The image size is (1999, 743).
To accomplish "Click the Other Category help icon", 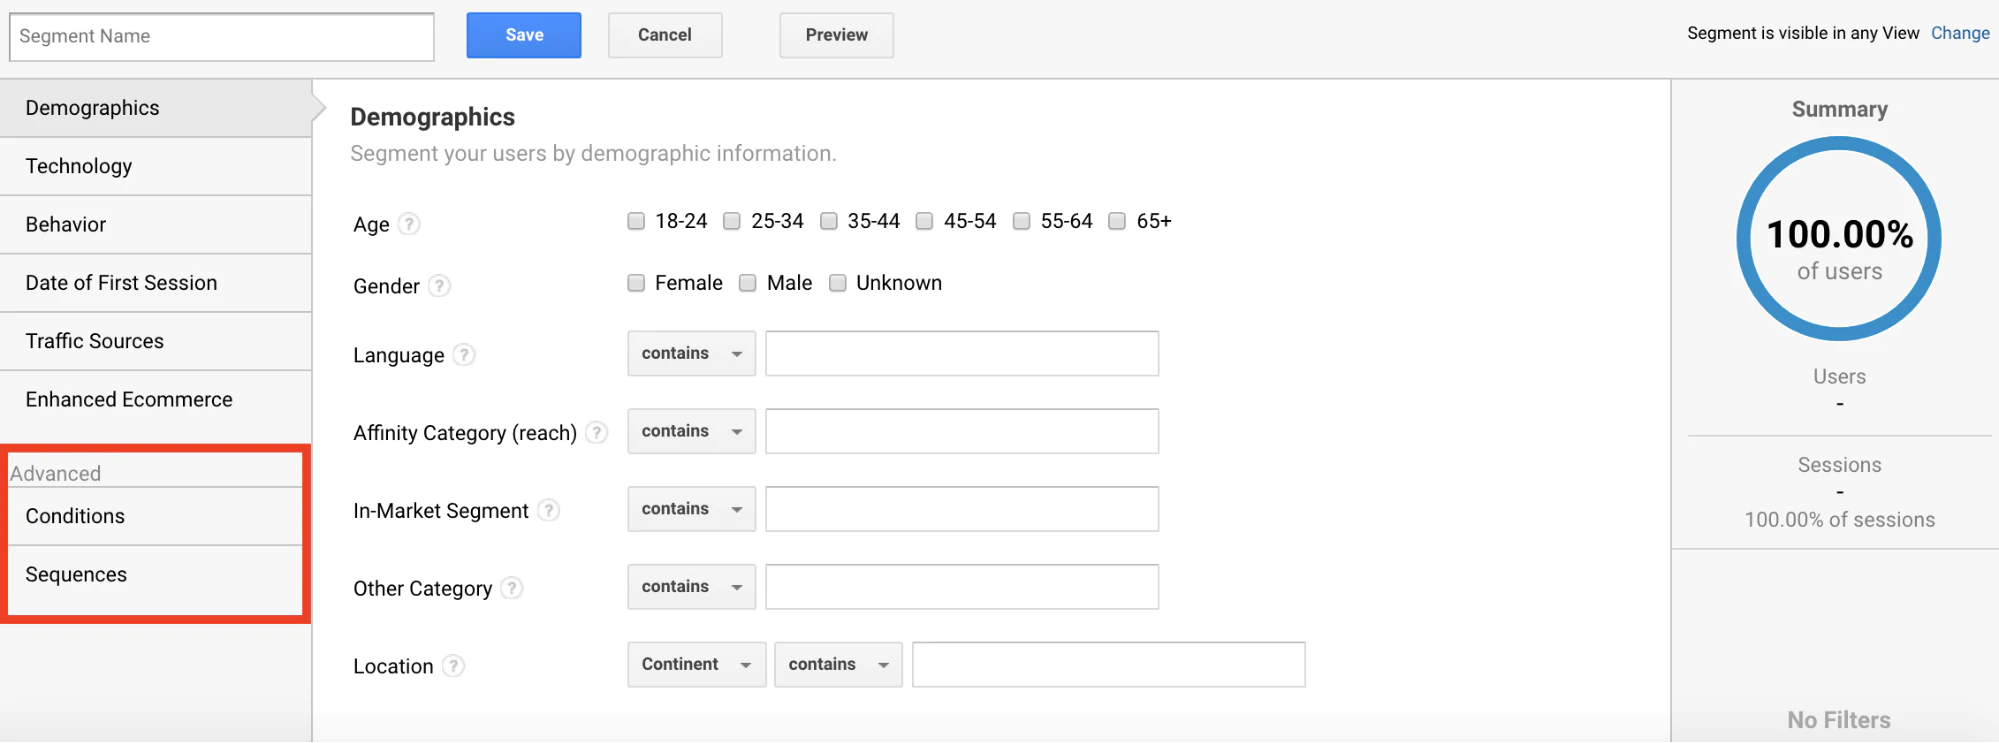I will [x=512, y=588].
